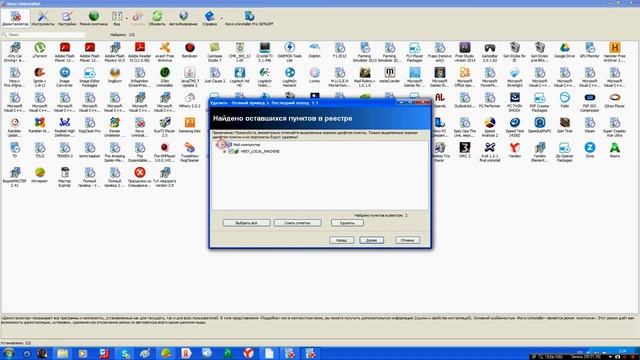Select the Spin Tires program icon
The height and width of the screenshot is (360, 640).
click(x=564, y=126)
